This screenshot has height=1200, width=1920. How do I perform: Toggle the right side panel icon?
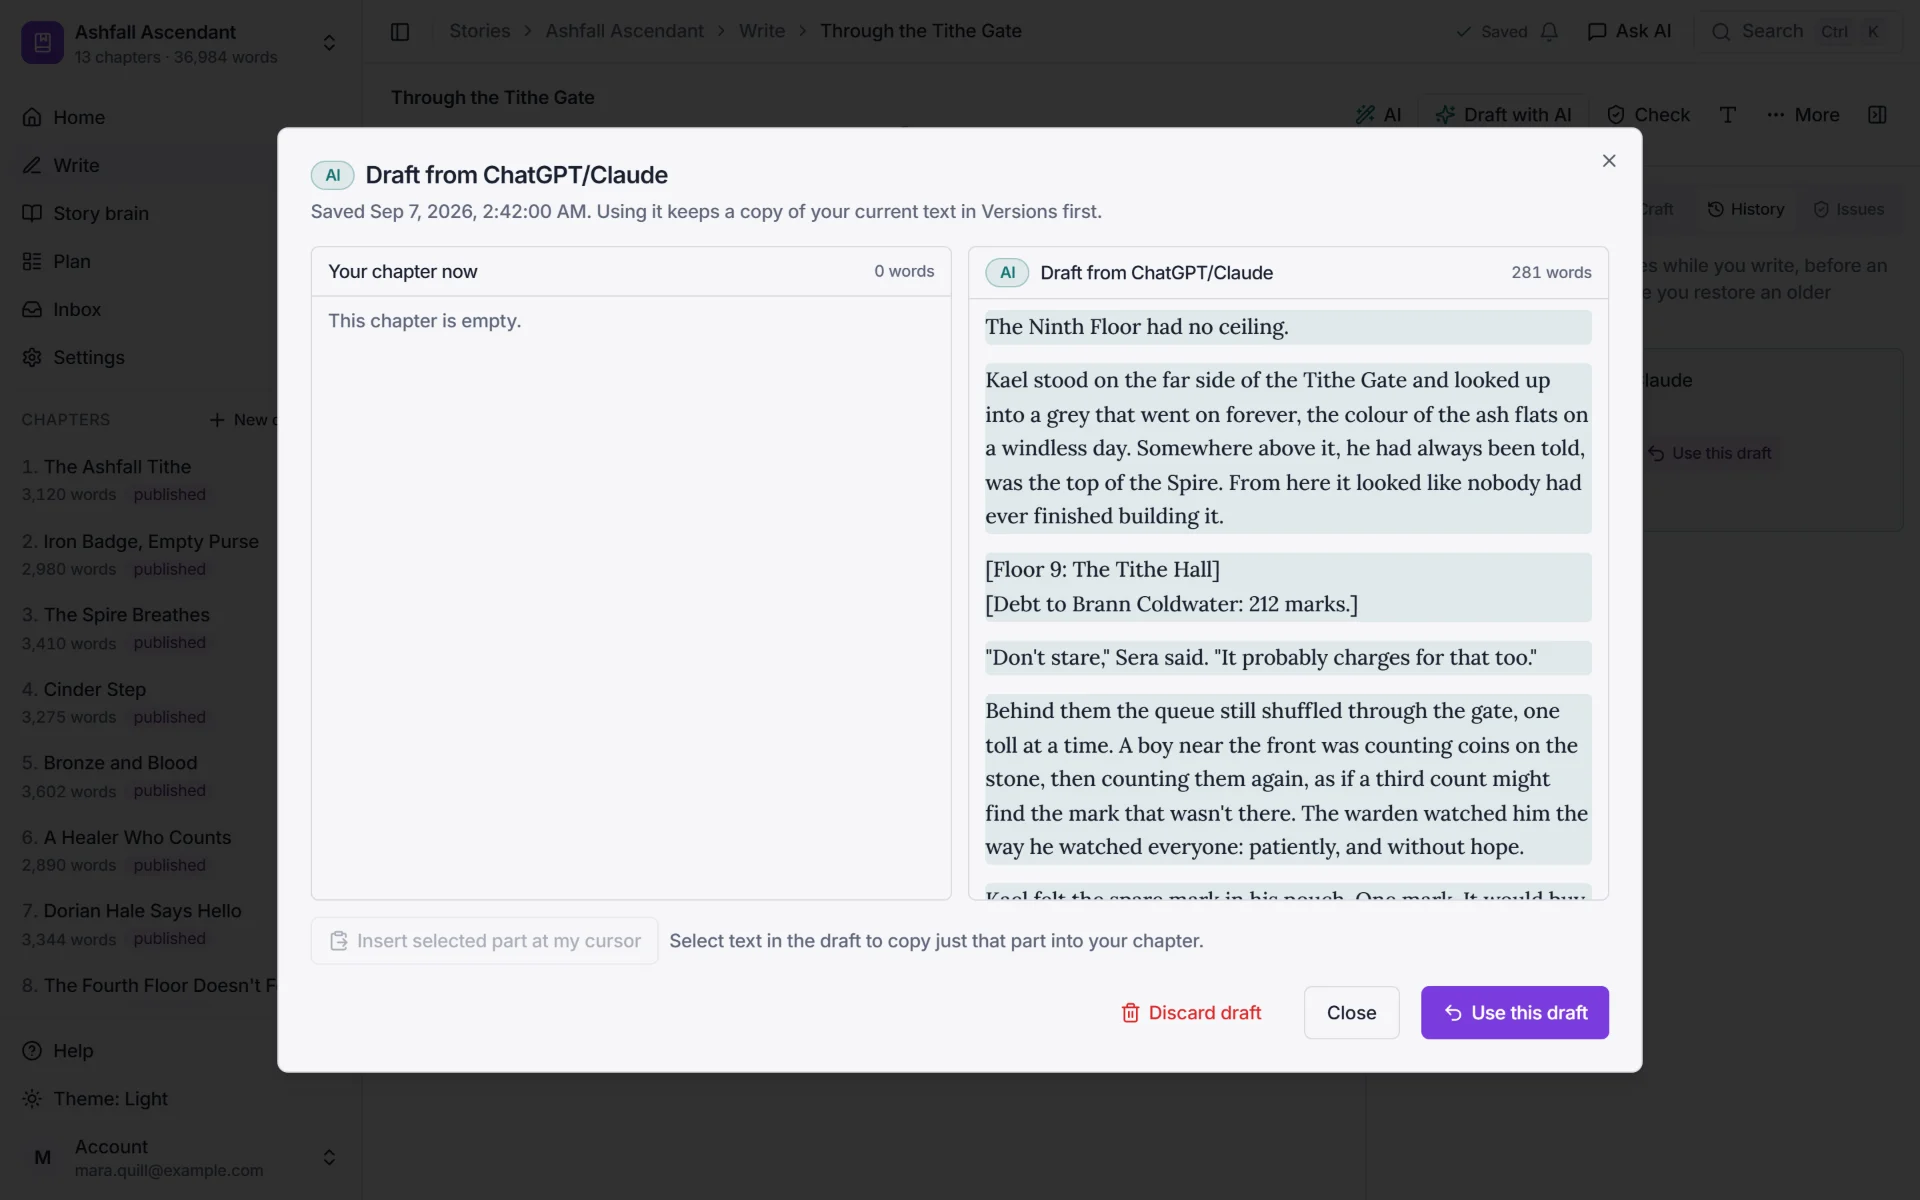pos(1877,115)
